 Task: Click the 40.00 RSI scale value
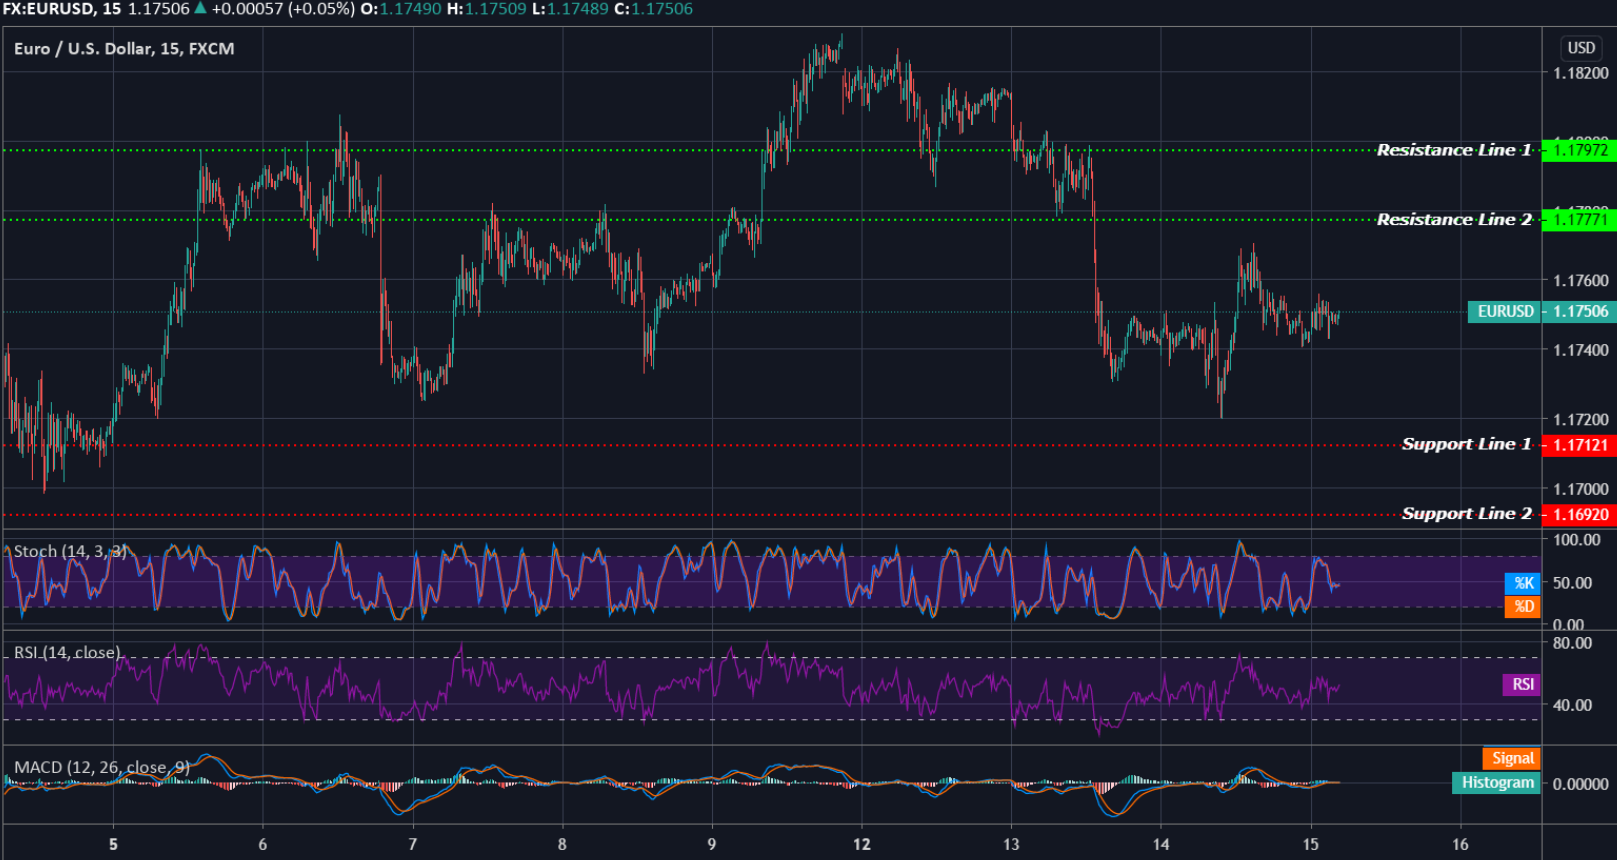coord(1572,705)
